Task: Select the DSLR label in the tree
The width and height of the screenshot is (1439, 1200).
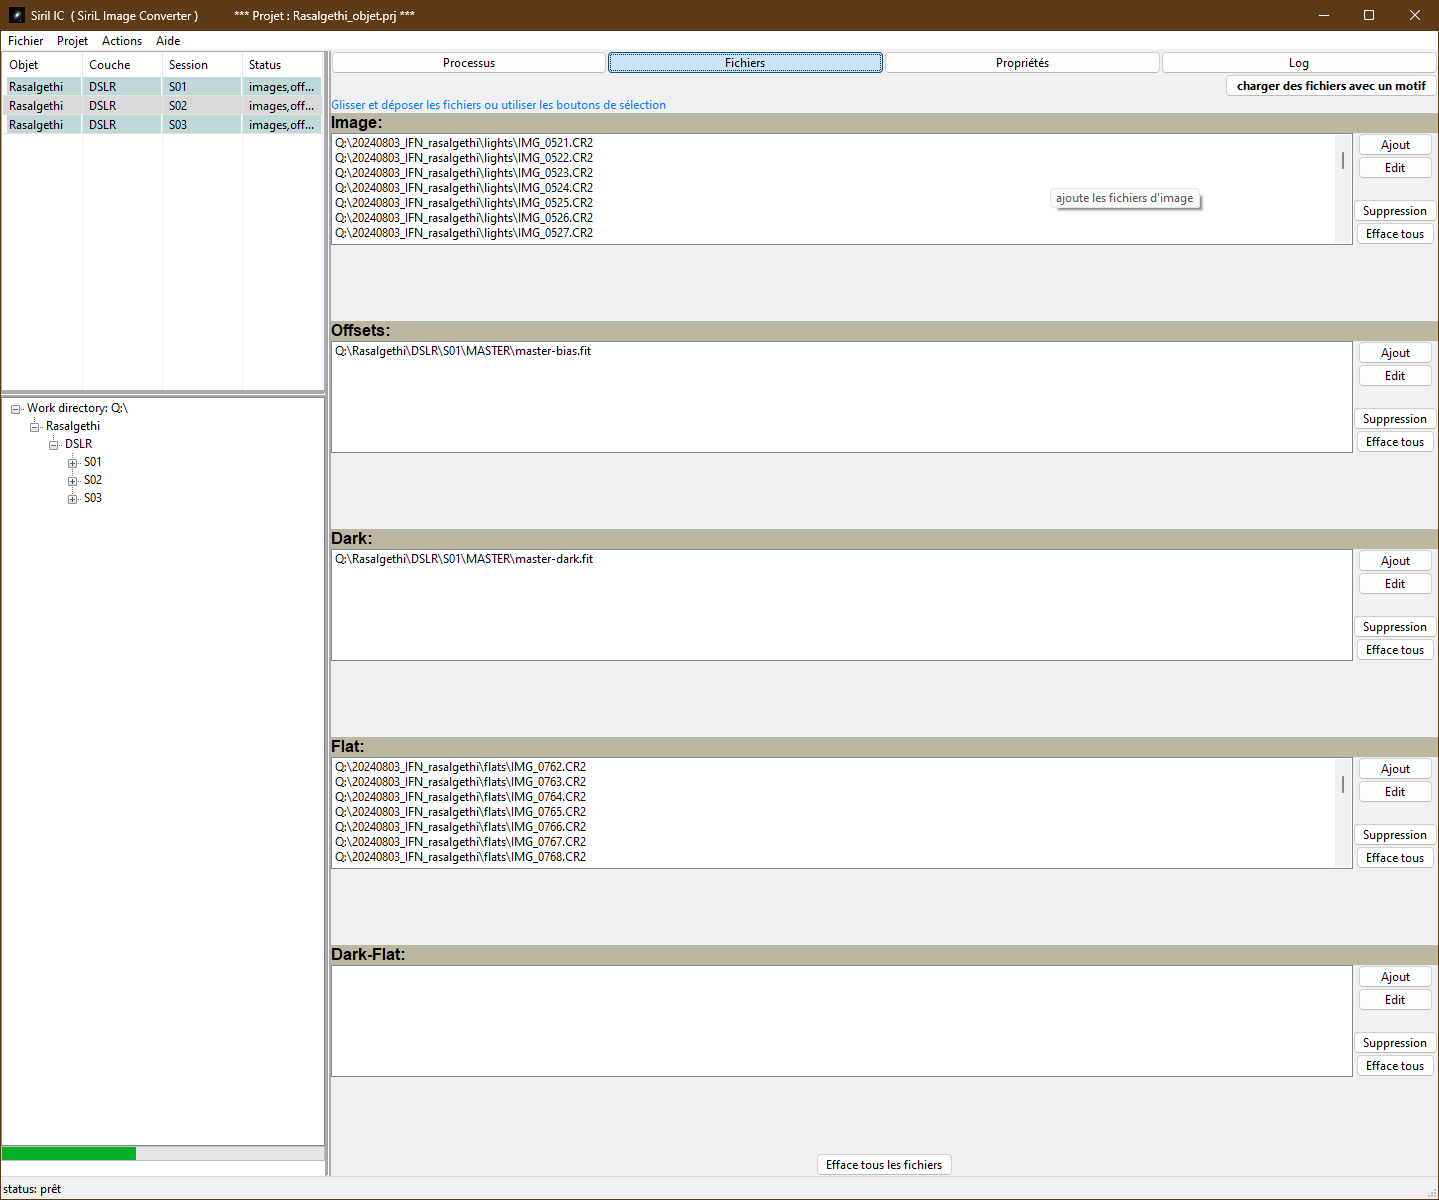Action: click(x=78, y=444)
